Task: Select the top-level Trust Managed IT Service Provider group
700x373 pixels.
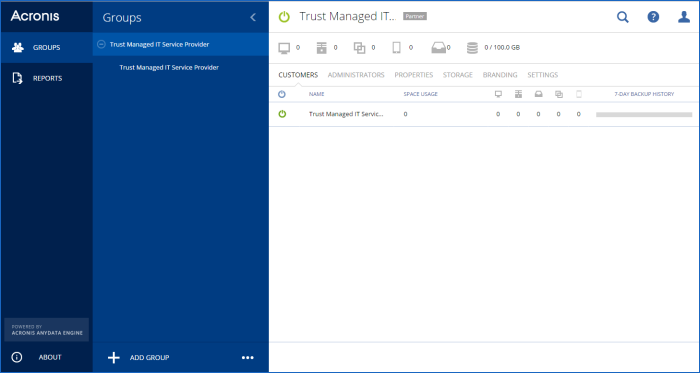Action: pos(181,45)
